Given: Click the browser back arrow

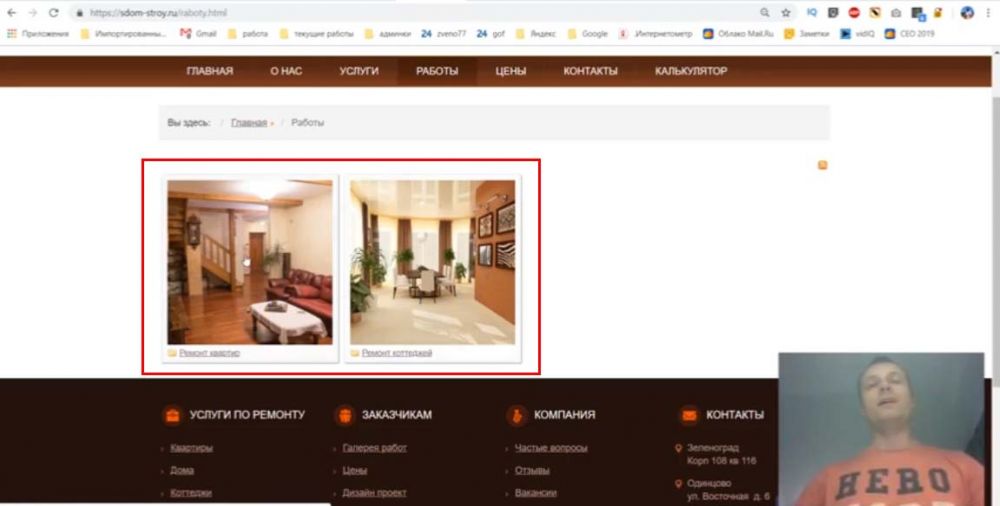Looking at the screenshot, I should point(11,13).
